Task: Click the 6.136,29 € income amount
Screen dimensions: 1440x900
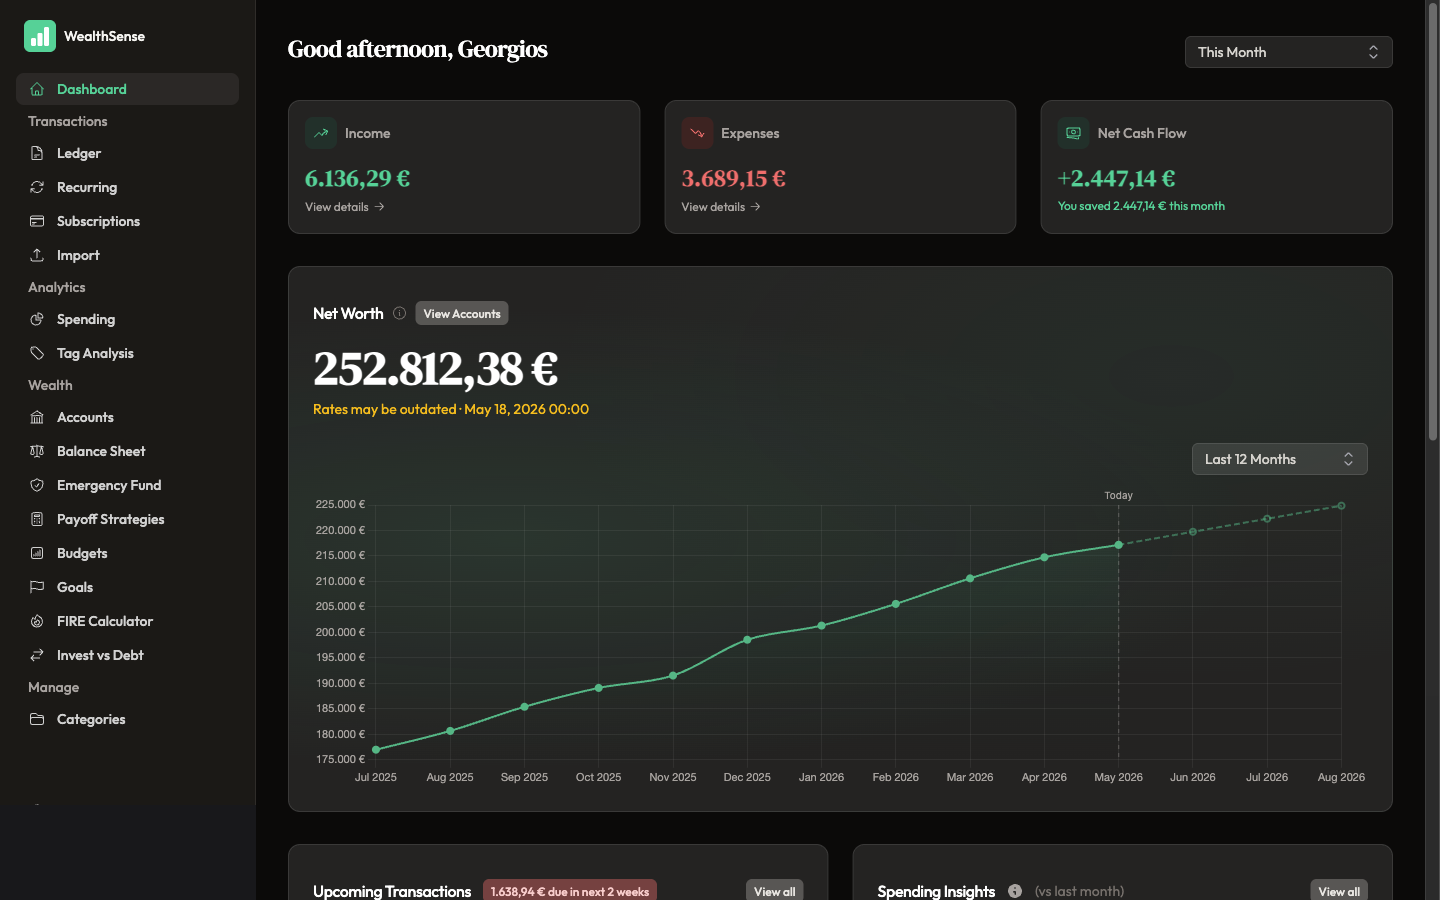Action: (x=357, y=178)
